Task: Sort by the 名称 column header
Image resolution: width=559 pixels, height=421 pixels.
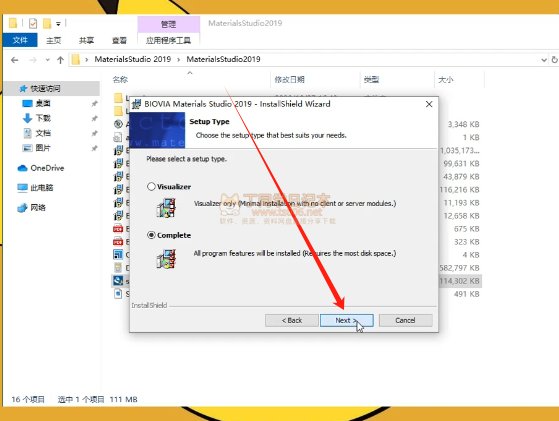Action: tap(120, 79)
